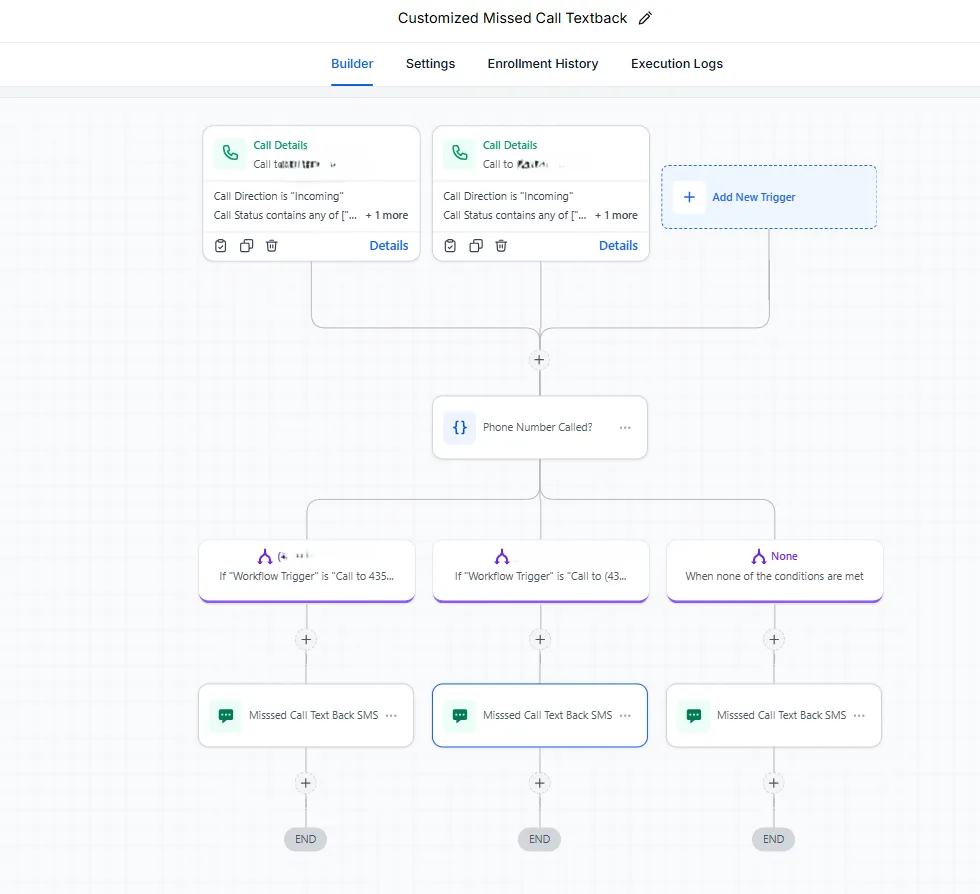This screenshot has height=894, width=980.
Task: Open right Misssed Call Text Back SMS action
Action: click(x=774, y=715)
